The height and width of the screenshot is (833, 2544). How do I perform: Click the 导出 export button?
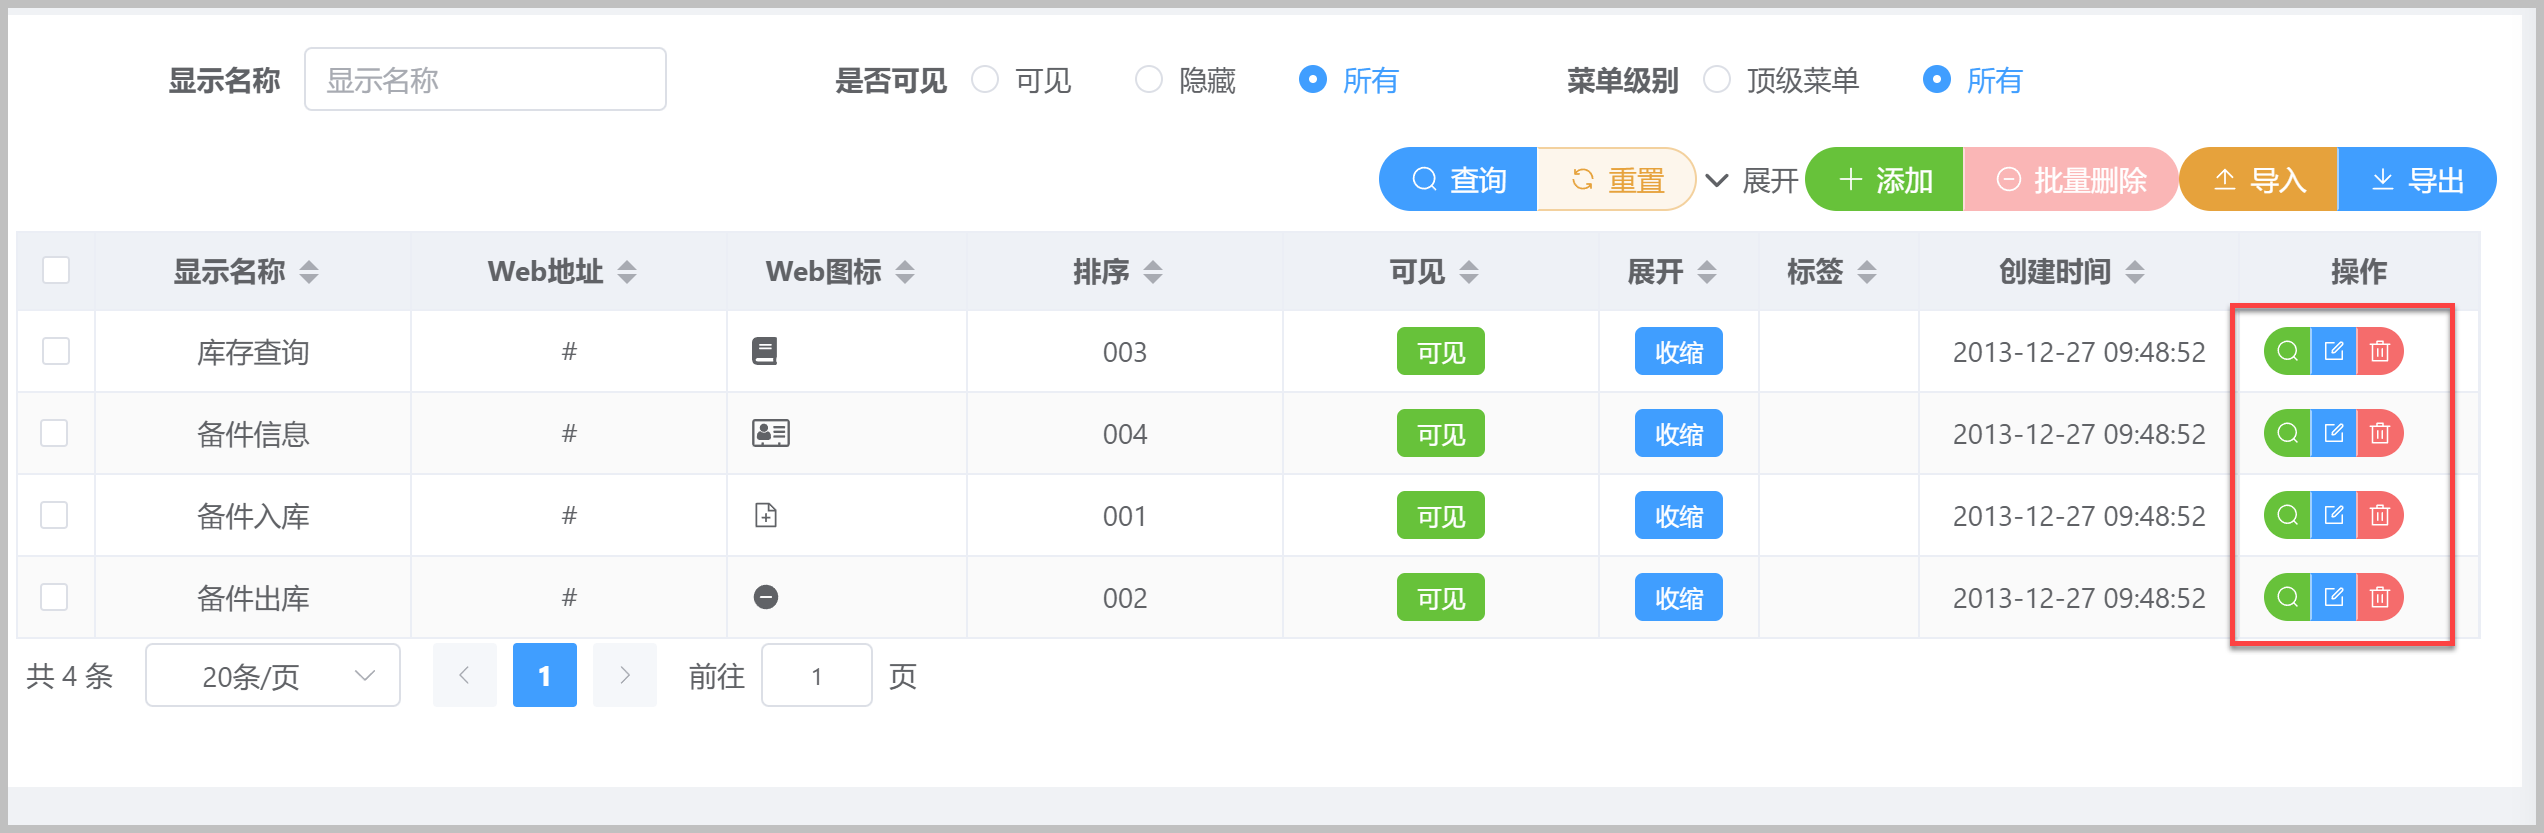[x=2417, y=180]
